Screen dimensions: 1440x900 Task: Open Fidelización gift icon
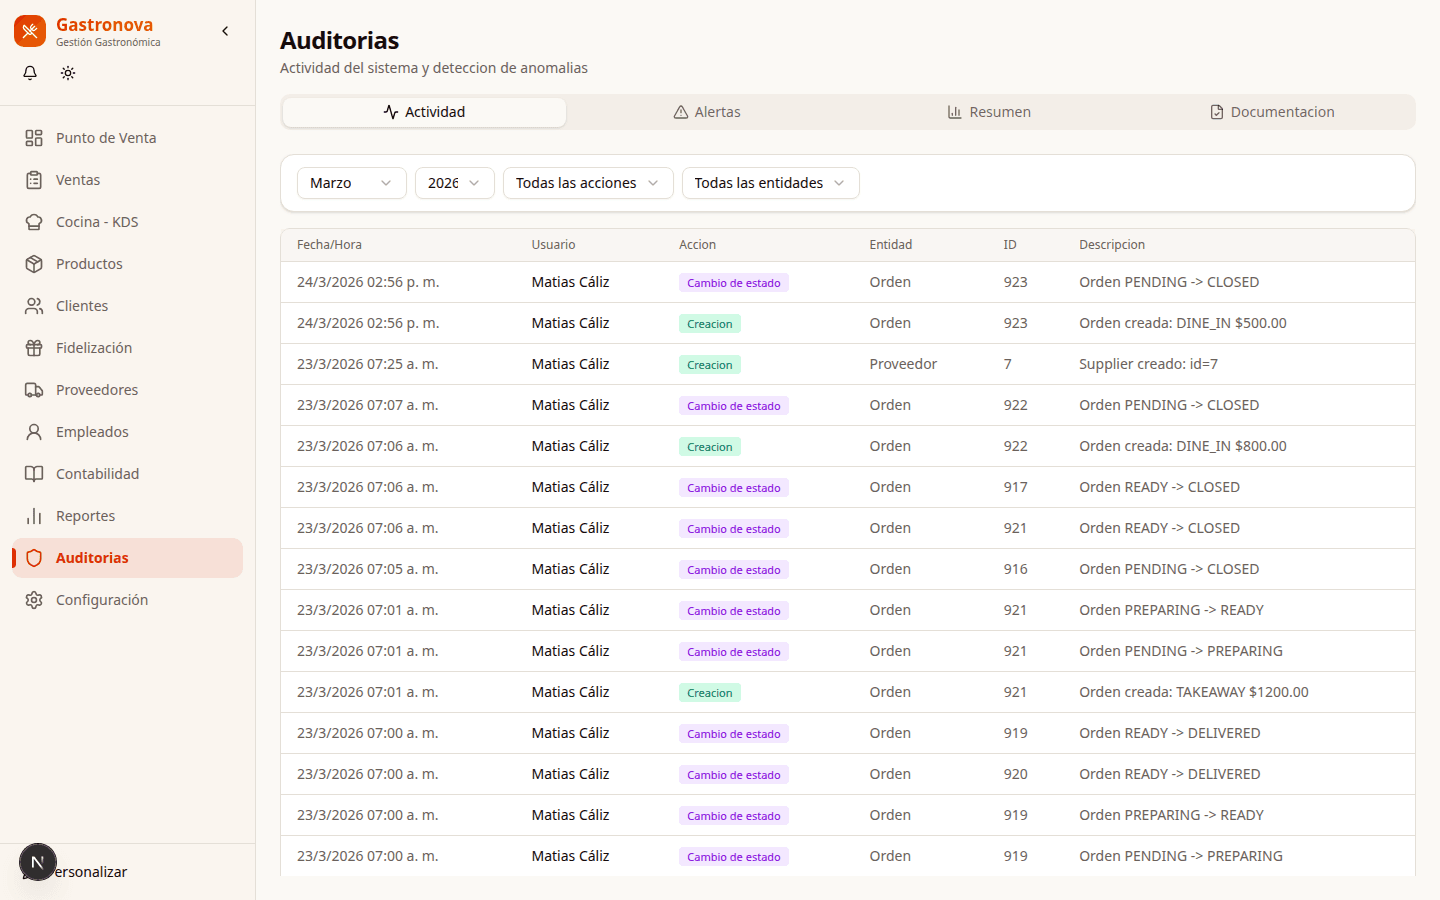pos(34,348)
